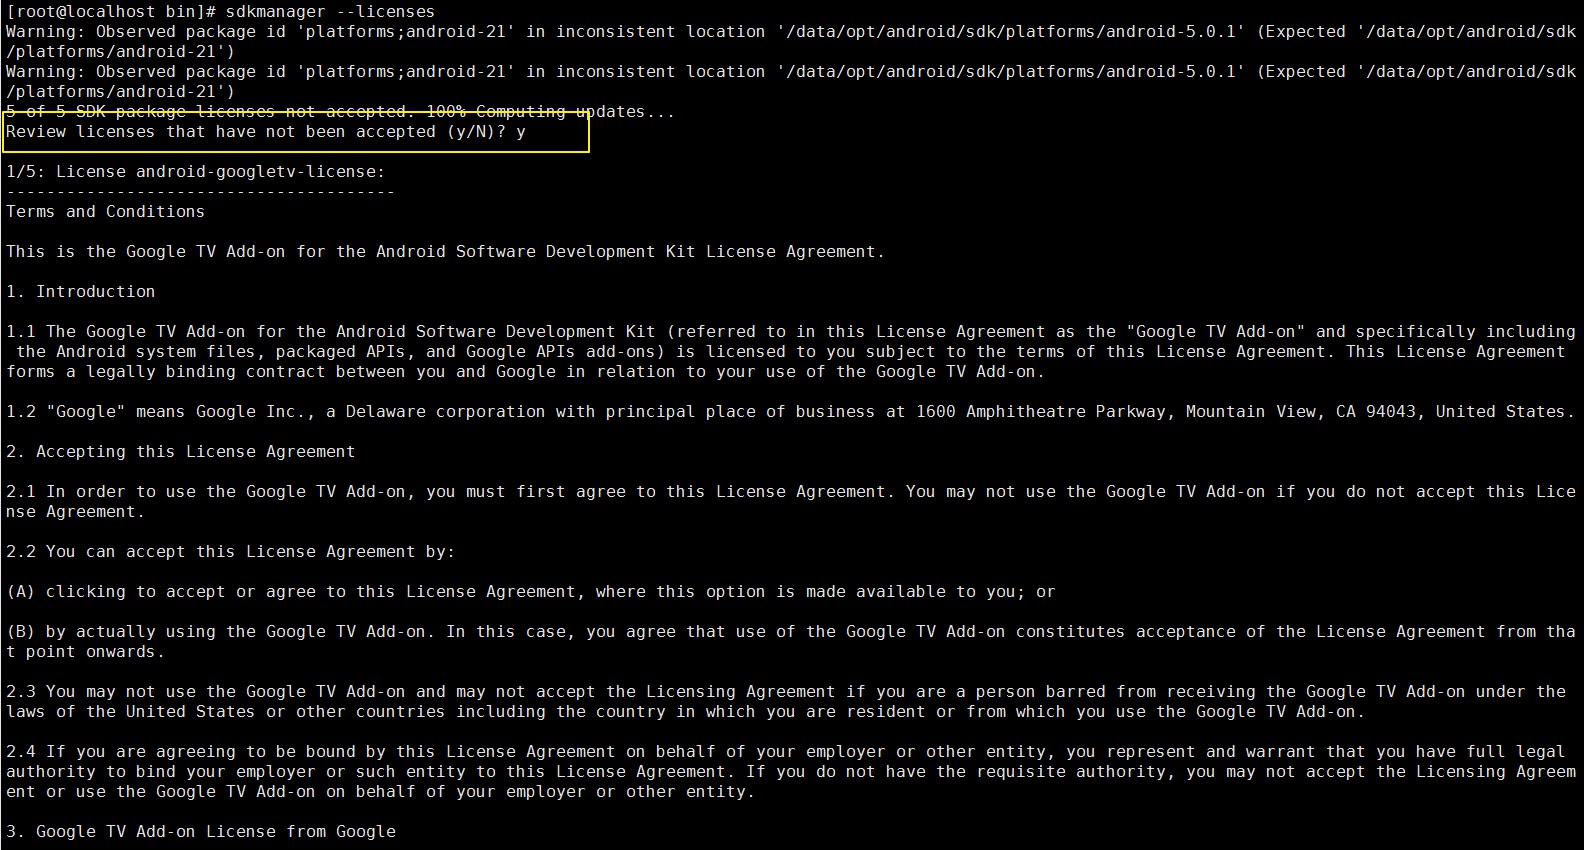Image resolution: width=1584 pixels, height=850 pixels.
Task: Click '3. Google TV Add-on License from Google'
Action: pyautogui.click(x=201, y=832)
